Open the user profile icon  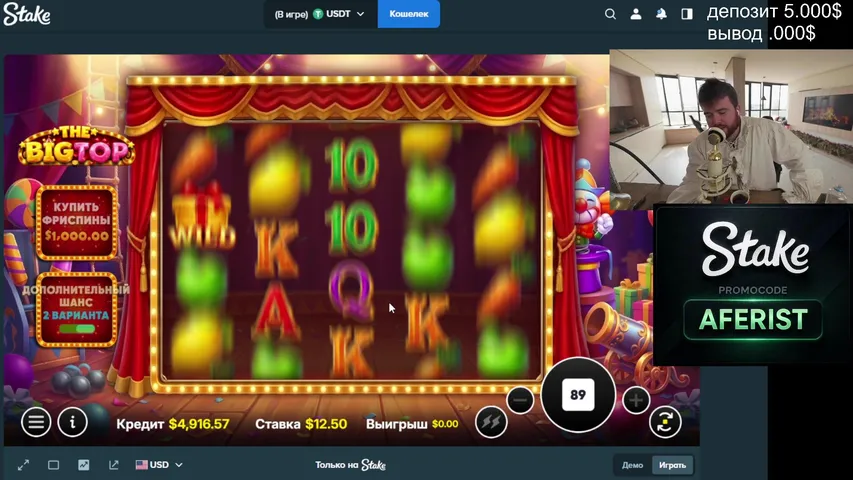(x=636, y=14)
